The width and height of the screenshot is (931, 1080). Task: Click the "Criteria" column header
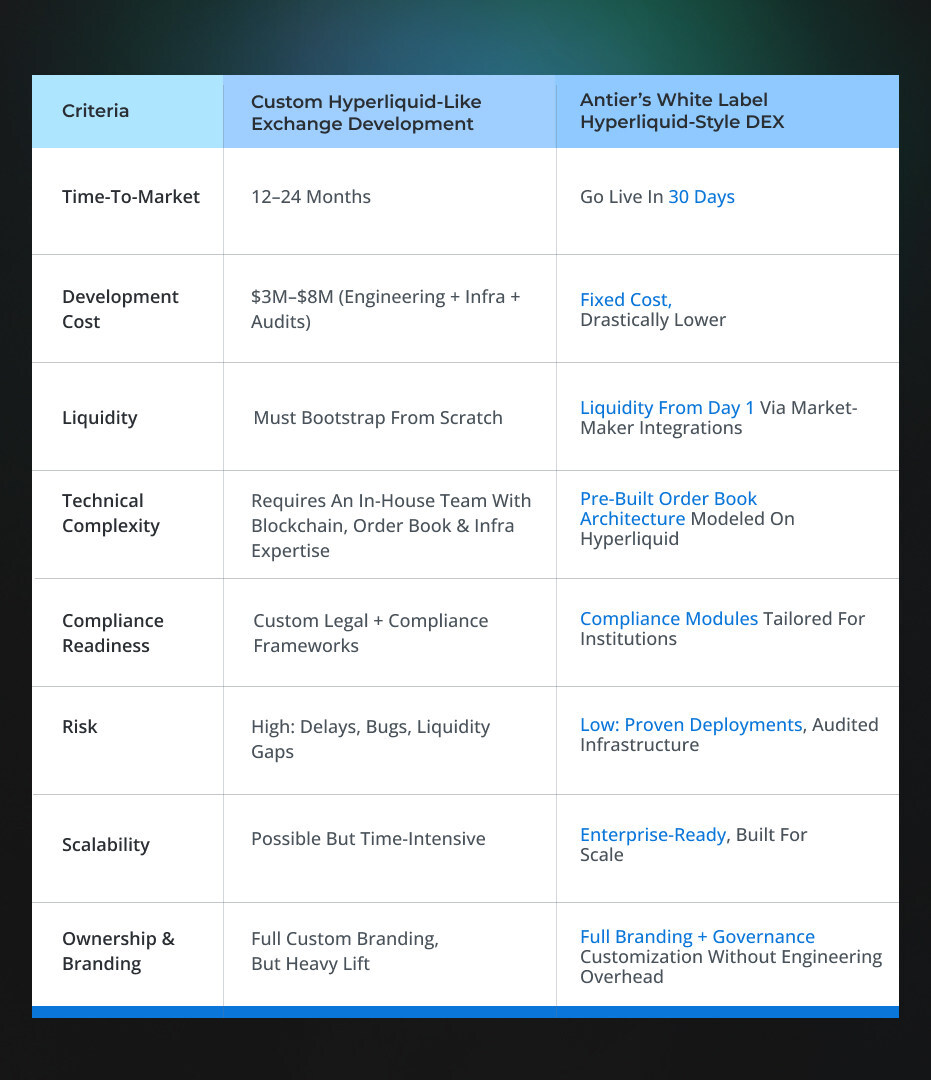click(96, 111)
